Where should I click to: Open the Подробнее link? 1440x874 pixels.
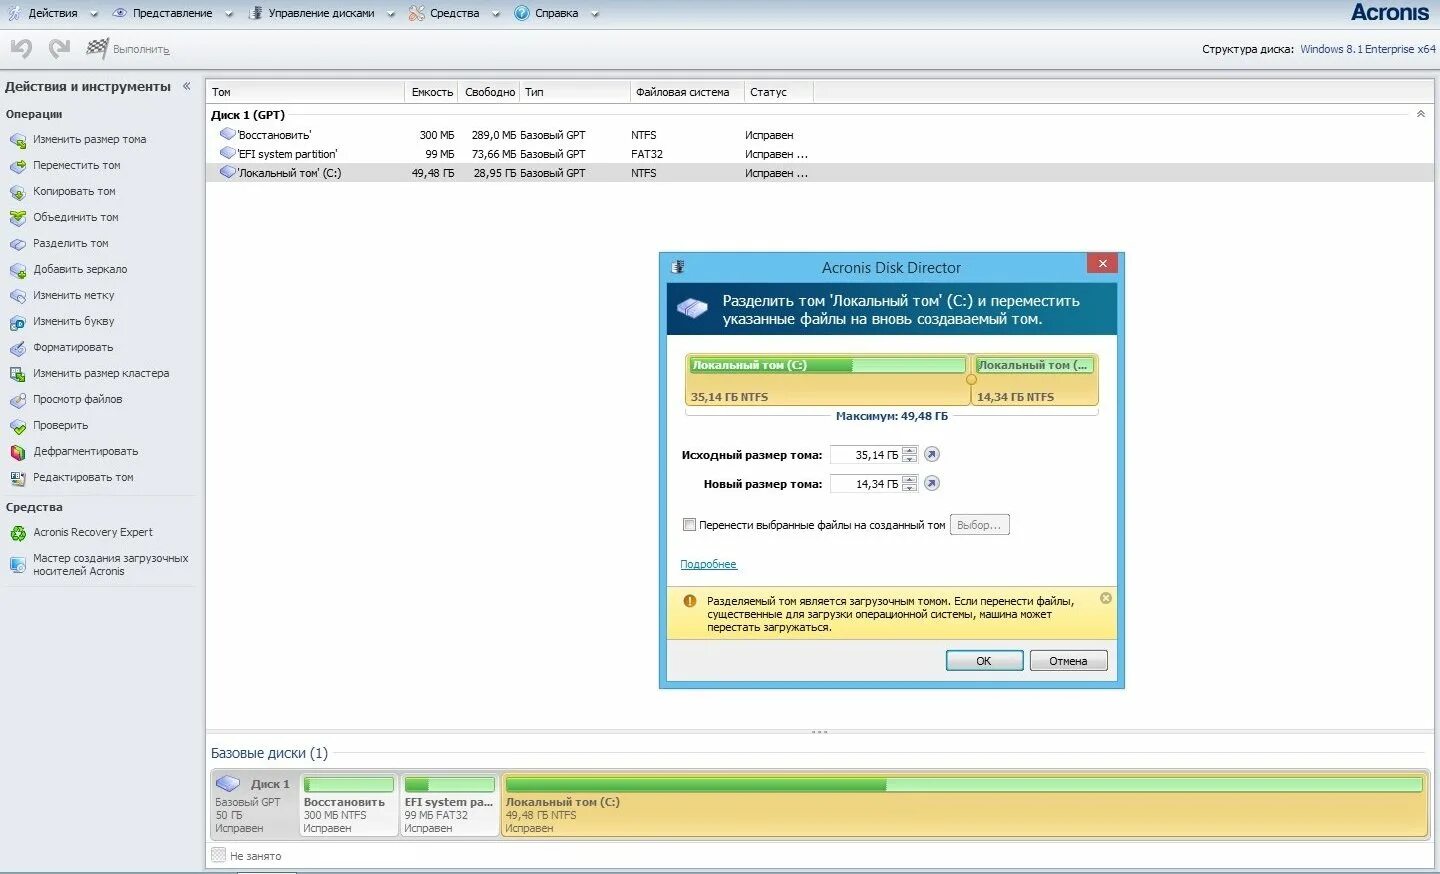[x=708, y=564]
